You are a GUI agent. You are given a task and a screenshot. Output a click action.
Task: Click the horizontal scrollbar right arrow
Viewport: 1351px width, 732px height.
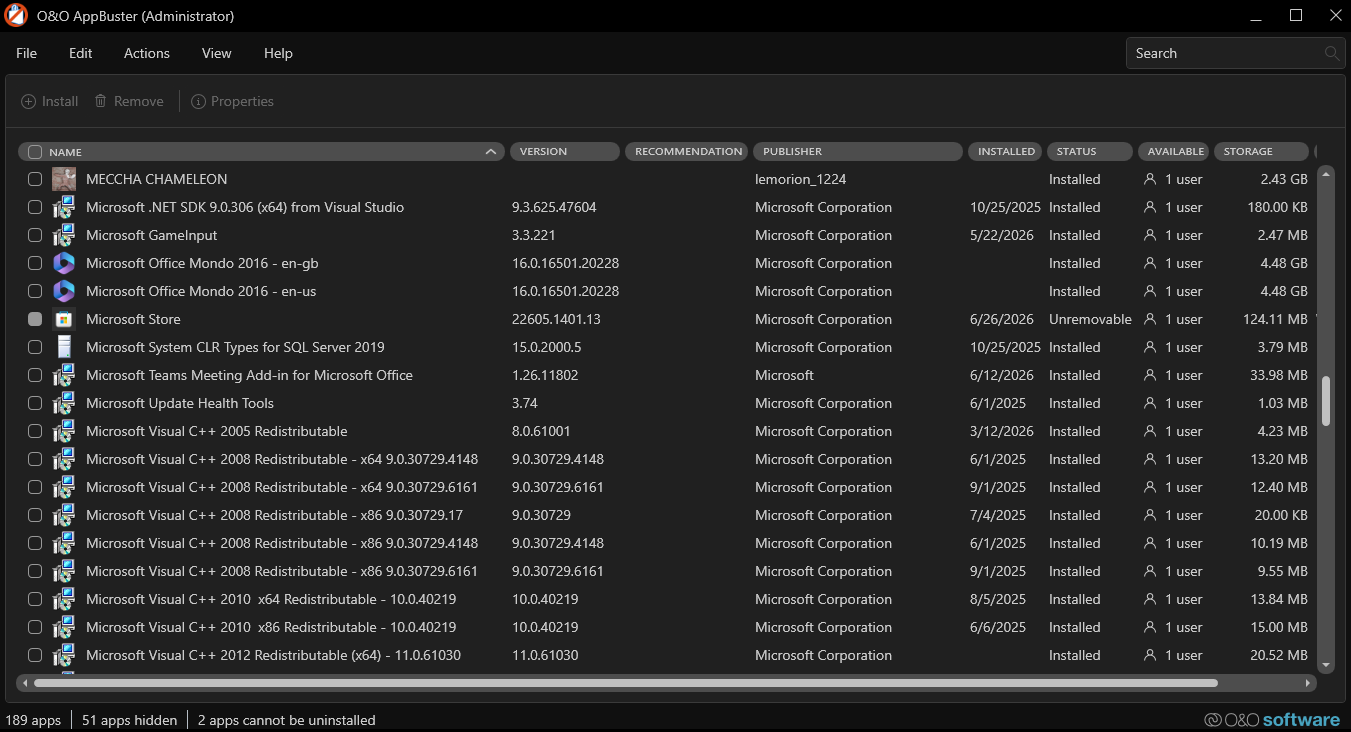(x=1308, y=684)
